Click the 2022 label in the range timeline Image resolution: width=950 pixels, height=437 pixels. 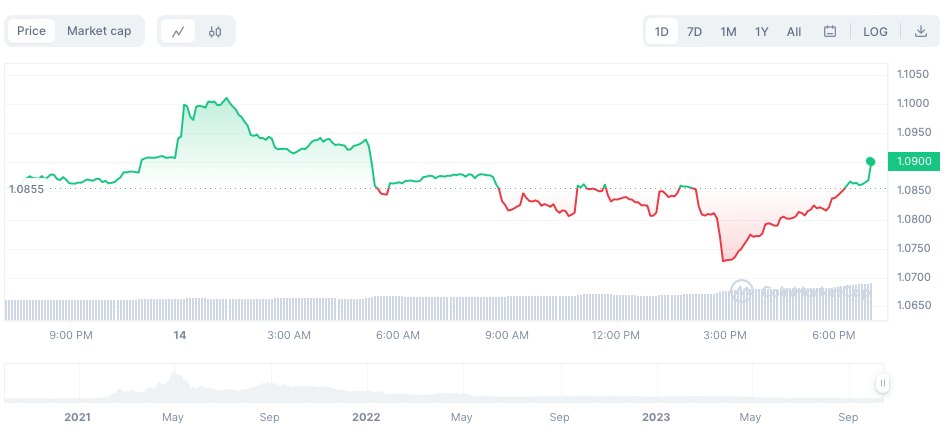point(366,416)
